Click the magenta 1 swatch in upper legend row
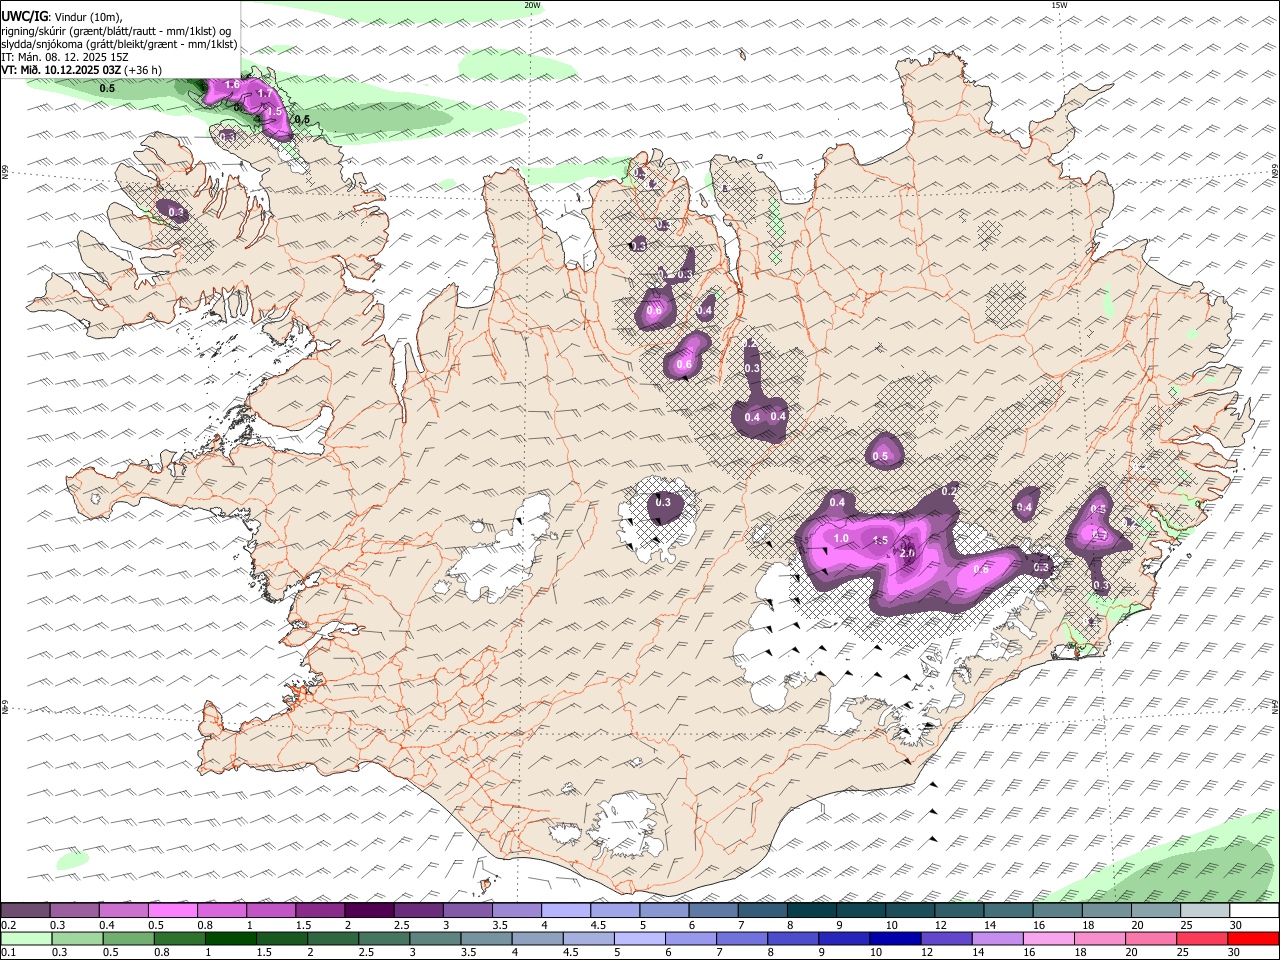 [x=271, y=910]
